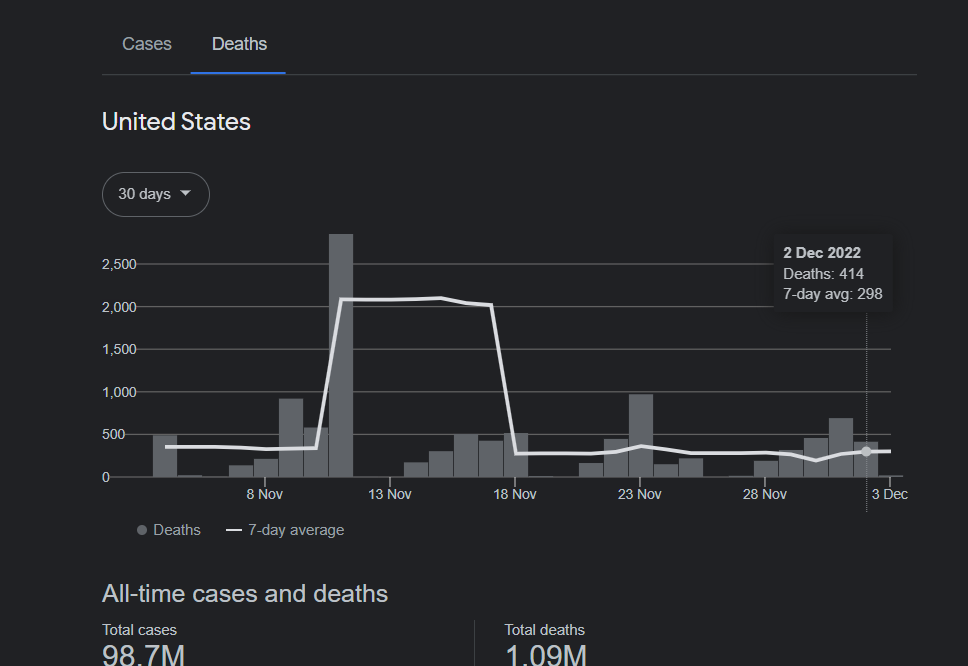
Task: Click the '23 Nov' x-axis label
Action: (640, 494)
